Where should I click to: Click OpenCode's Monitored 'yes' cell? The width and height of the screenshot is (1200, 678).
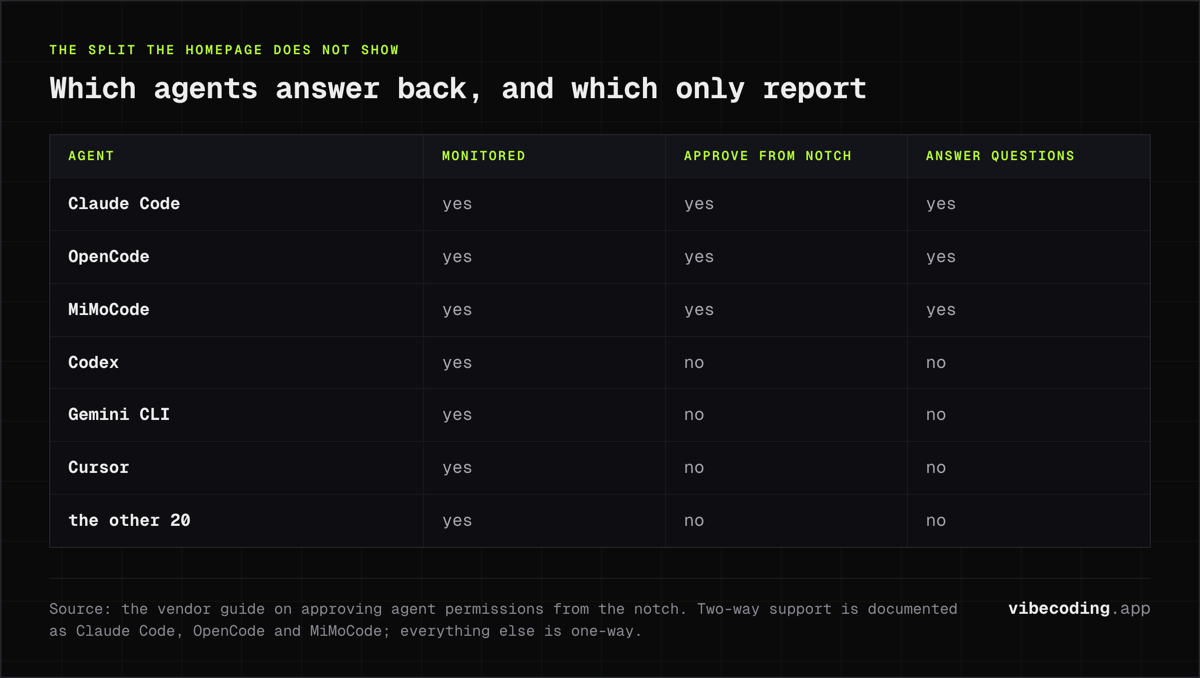click(x=457, y=258)
